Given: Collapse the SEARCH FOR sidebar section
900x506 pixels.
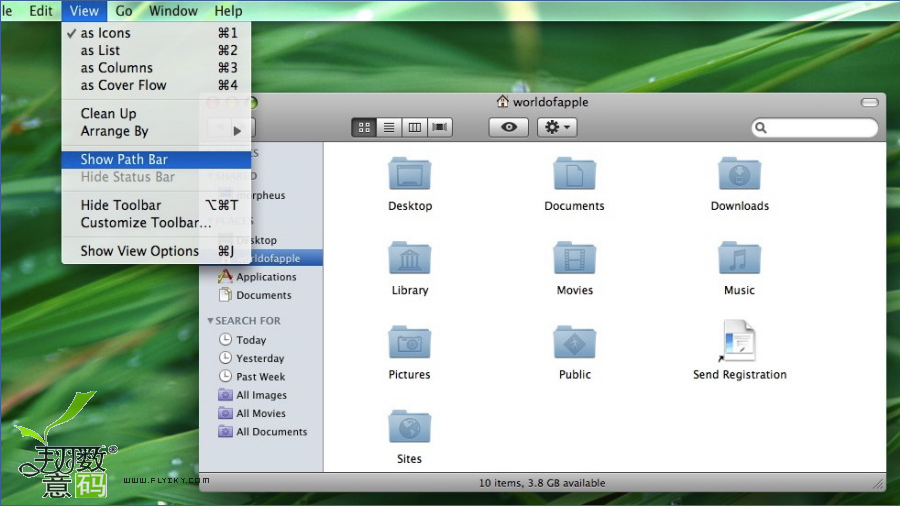Looking at the screenshot, I should coord(210,321).
